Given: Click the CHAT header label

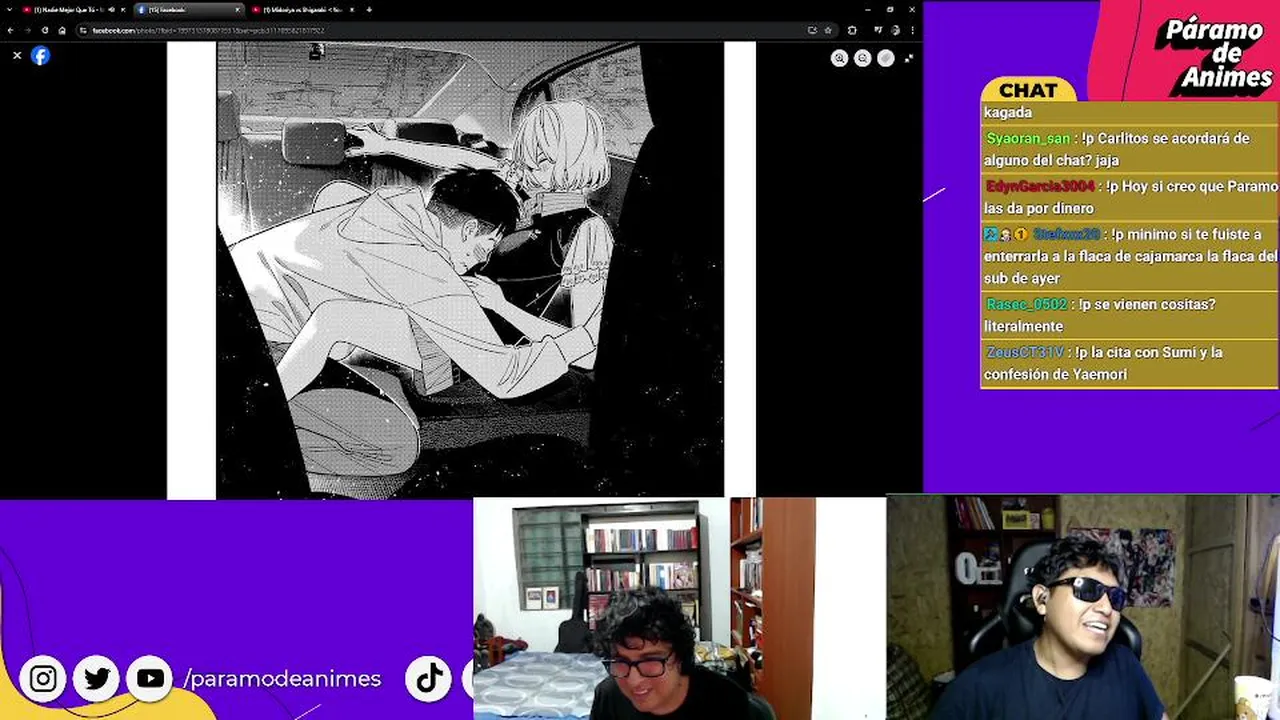Looking at the screenshot, I should 1028,91.
